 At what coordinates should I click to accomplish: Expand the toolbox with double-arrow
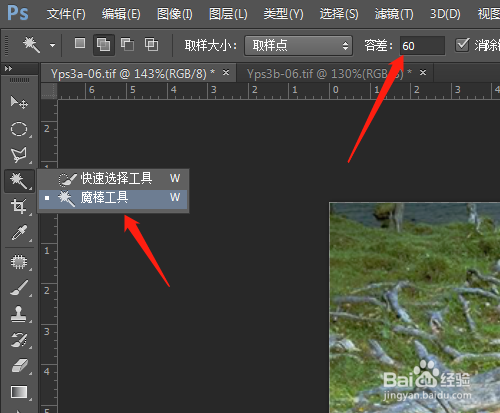(8, 69)
